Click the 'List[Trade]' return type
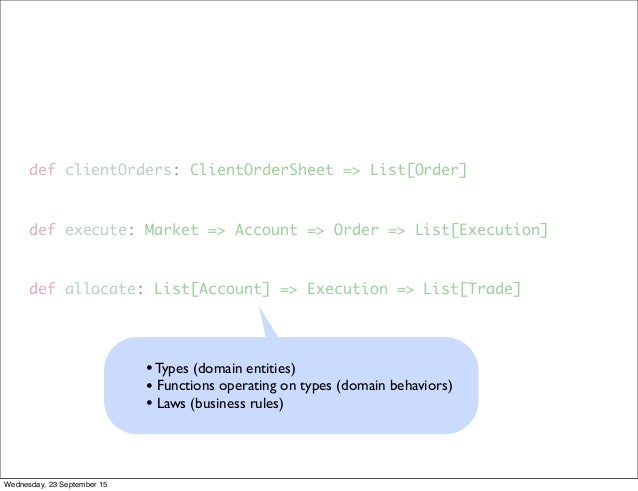The image size is (638, 491). coord(472,289)
